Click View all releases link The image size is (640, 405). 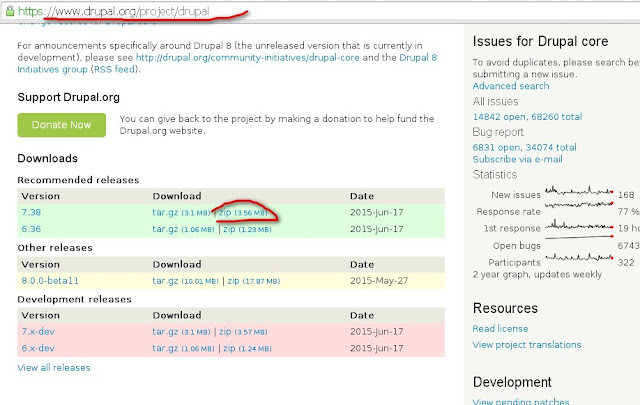(x=54, y=368)
